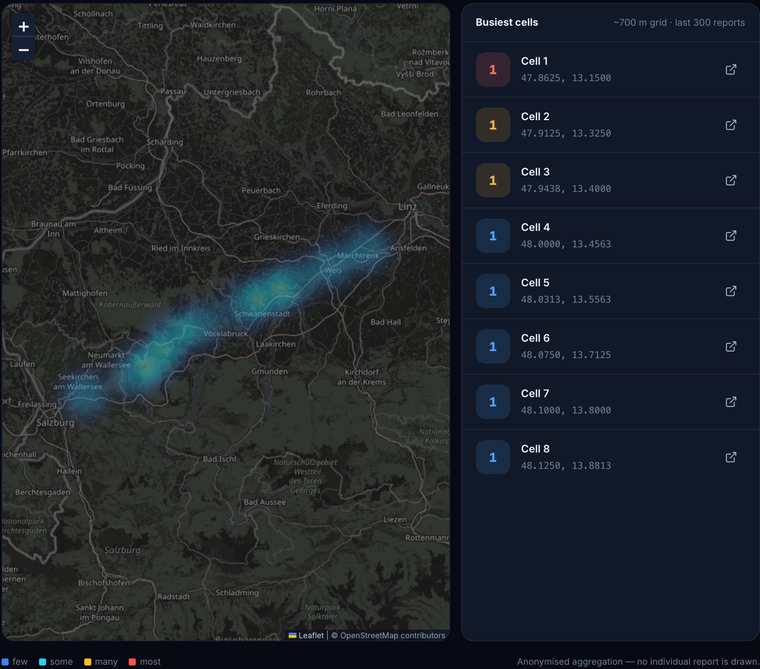Click the orange count badge of Cell 3
The height and width of the screenshot is (669, 760).
(493, 180)
